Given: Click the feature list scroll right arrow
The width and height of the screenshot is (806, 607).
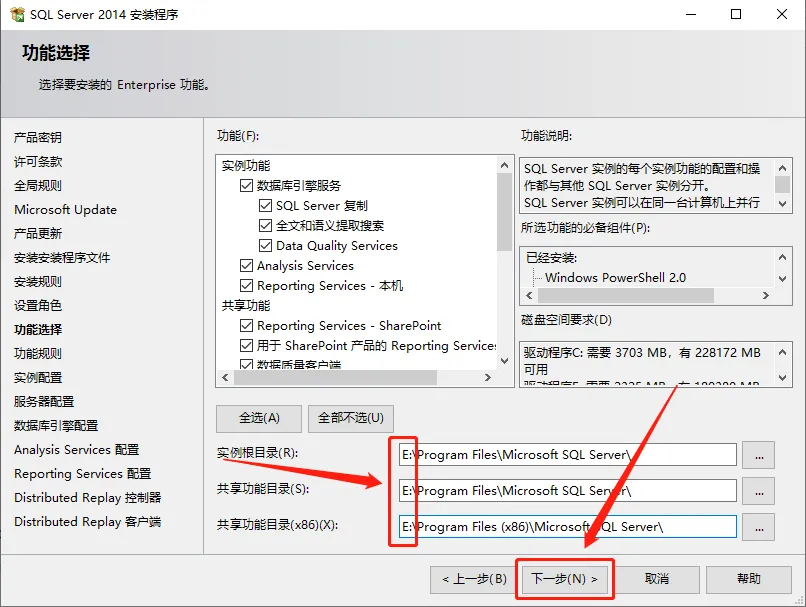Looking at the screenshot, I should pyautogui.click(x=488, y=377).
